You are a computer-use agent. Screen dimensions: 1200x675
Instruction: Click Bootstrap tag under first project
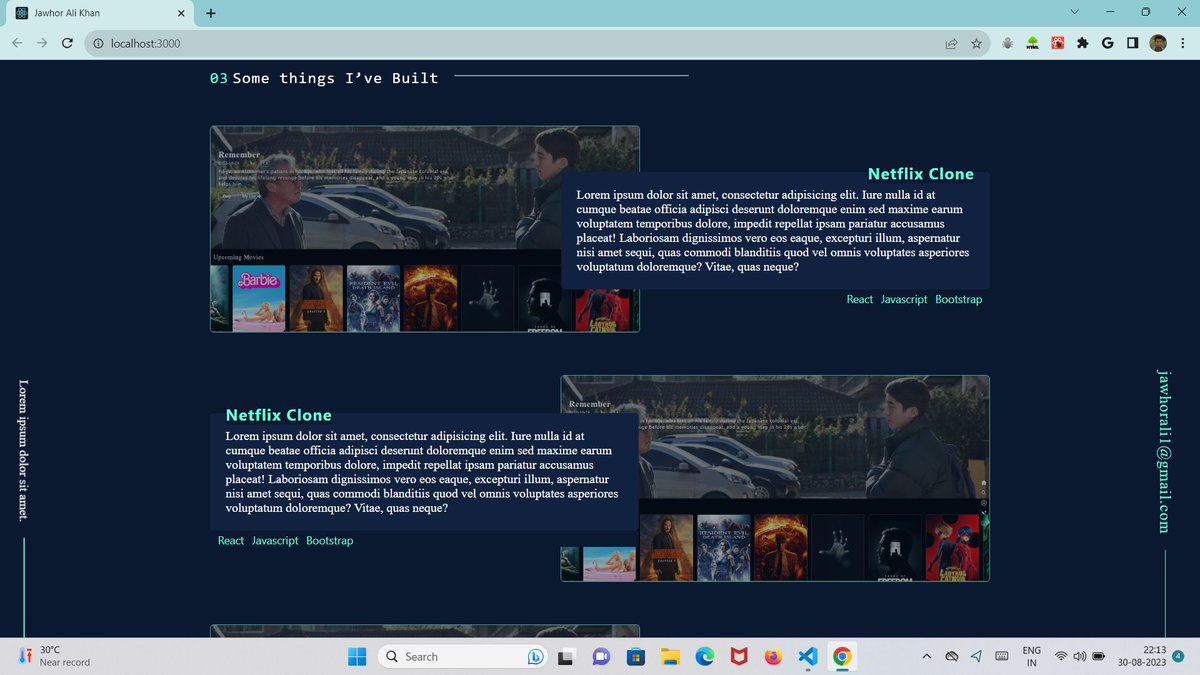coord(959,300)
